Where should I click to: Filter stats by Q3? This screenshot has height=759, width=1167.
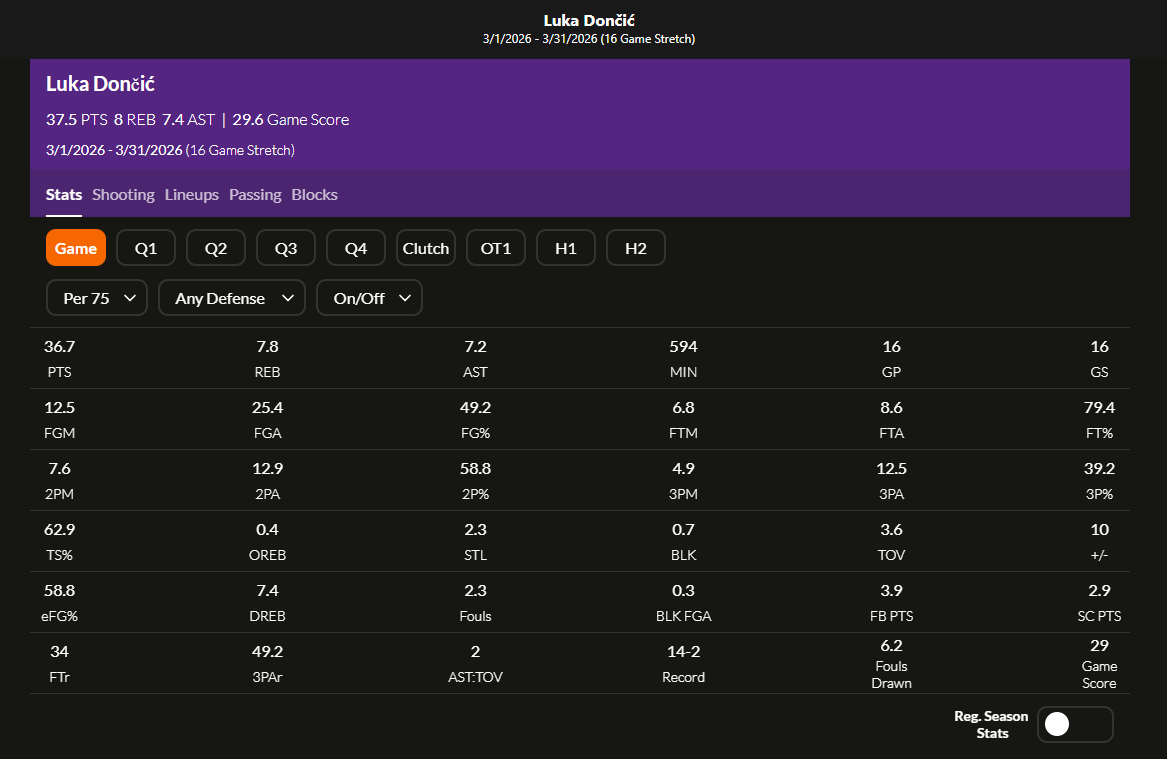pyautogui.click(x=286, y=248)
